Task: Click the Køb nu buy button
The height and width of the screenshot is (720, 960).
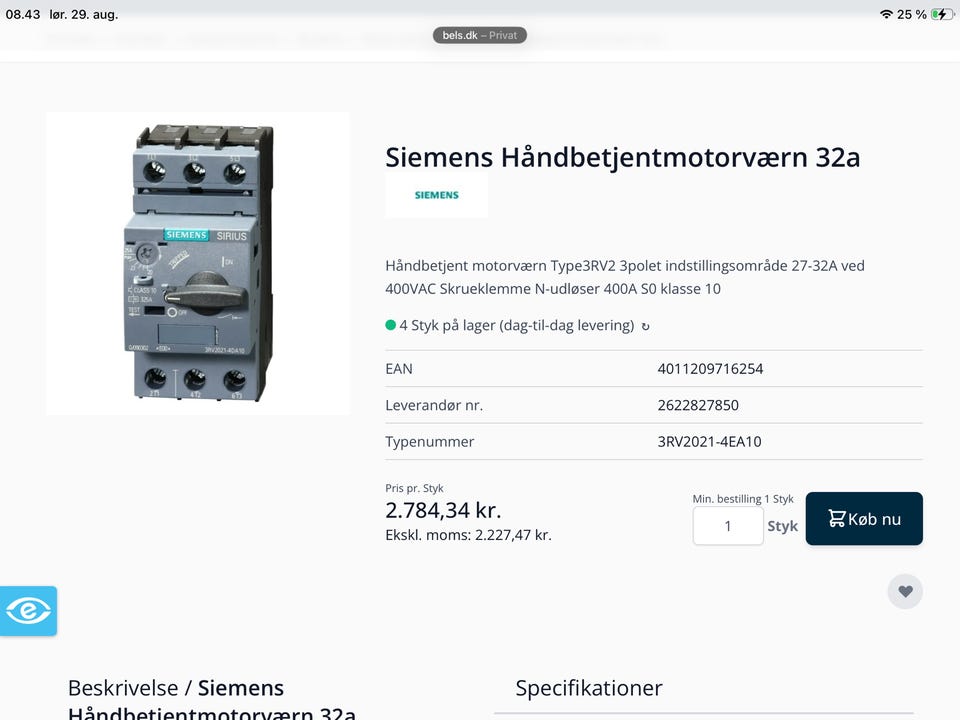Action: coord(864,519)
